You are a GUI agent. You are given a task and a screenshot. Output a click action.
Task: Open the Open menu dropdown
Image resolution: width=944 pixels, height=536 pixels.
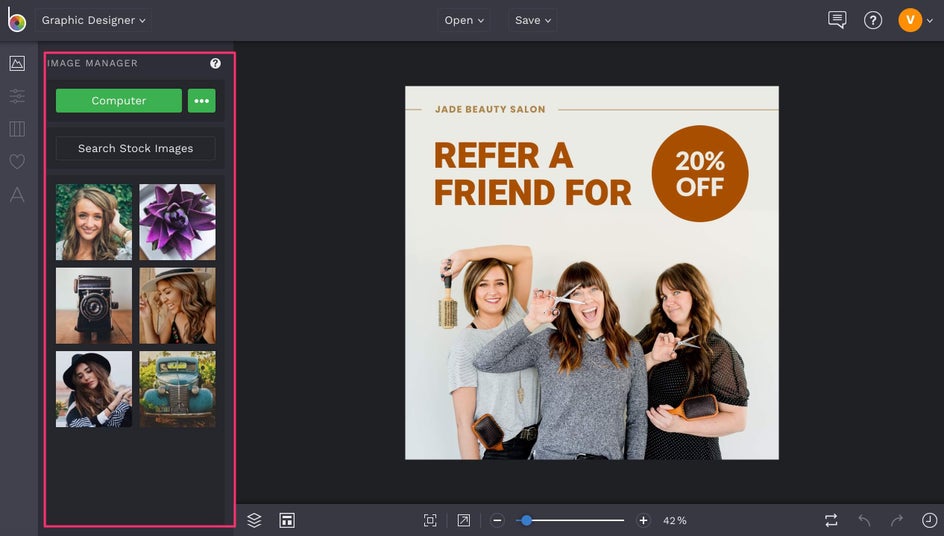tap(464, 20)
